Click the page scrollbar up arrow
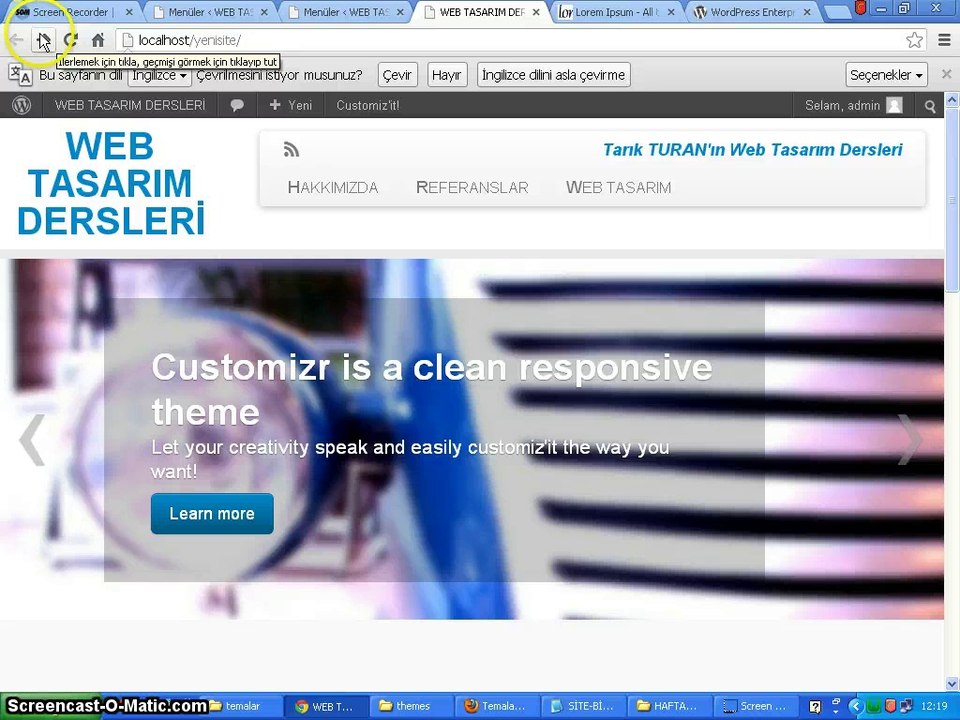The height and width of the screenshot is (720, 960). pyautogui.click(x=952, y=99)
